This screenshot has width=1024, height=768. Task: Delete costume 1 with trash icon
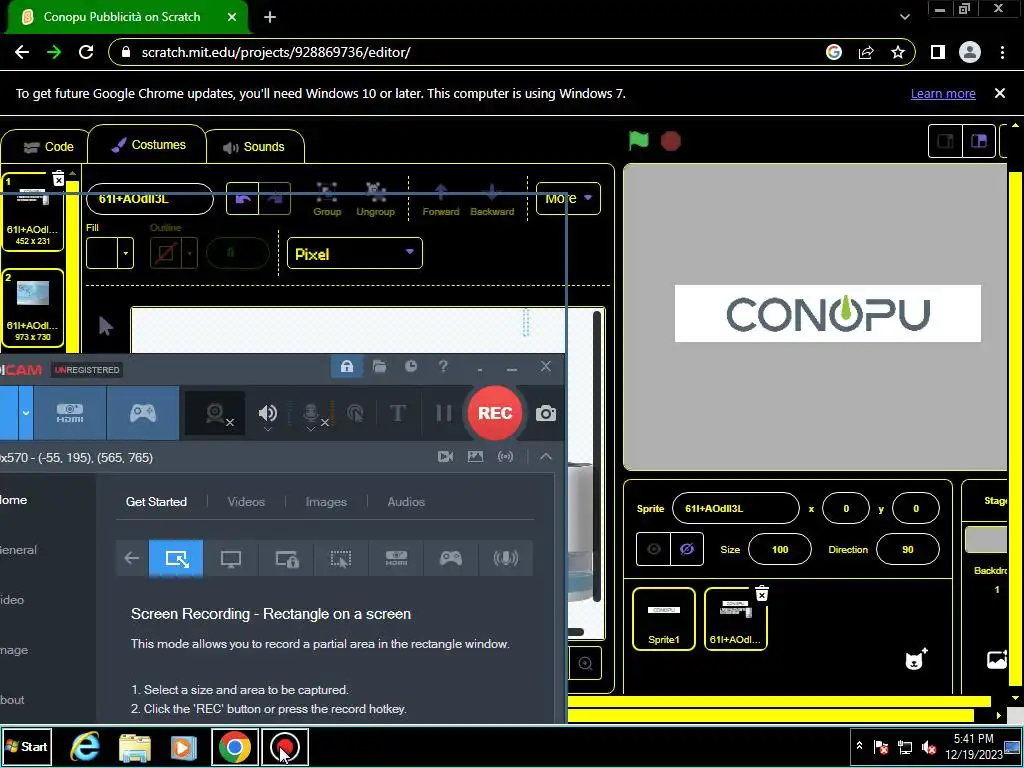tap(58, 178)
